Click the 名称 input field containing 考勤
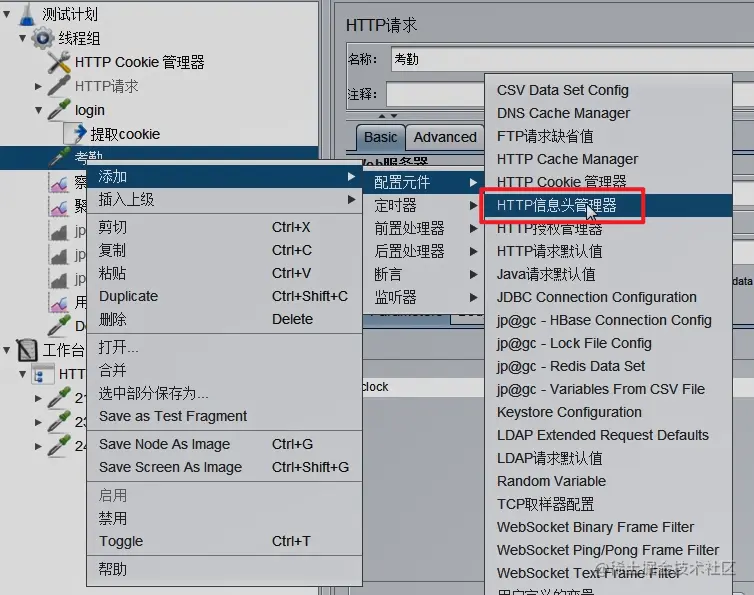The image size is (754, 595). 572,59
